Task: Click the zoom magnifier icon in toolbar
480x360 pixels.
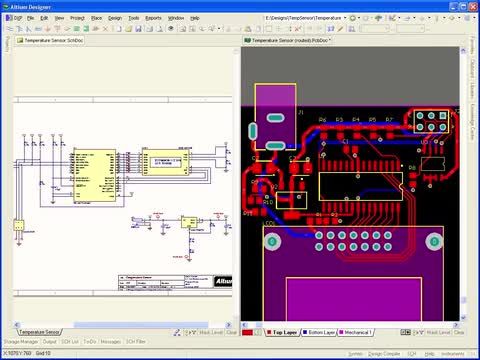Action: 202,29
